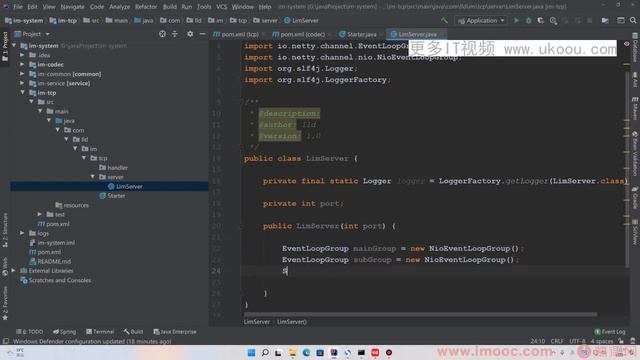Screen dimensions: 640x360
Task: Click LimServer breadcrumb in navigation bar
Action: (301, 20)
